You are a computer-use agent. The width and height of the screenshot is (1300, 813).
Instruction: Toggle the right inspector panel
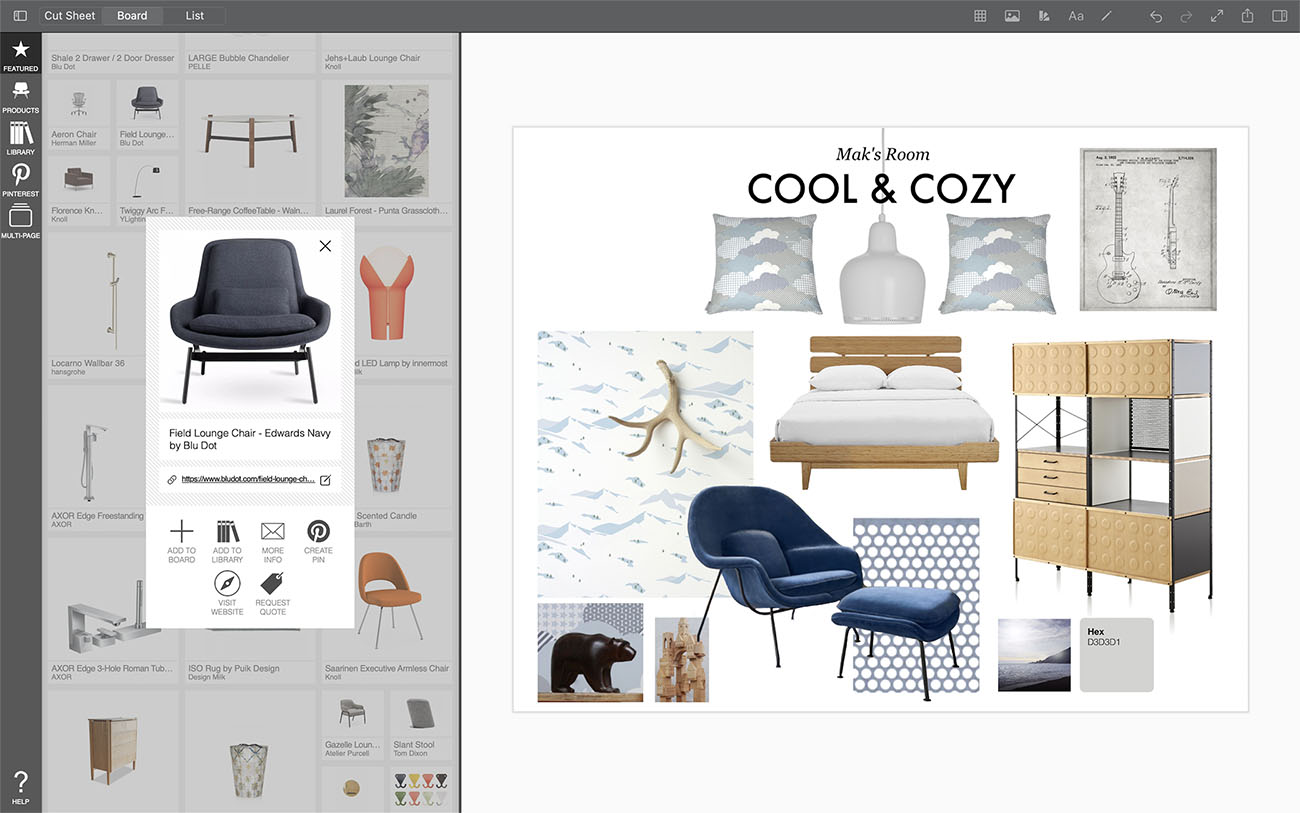click(1279, 16)
